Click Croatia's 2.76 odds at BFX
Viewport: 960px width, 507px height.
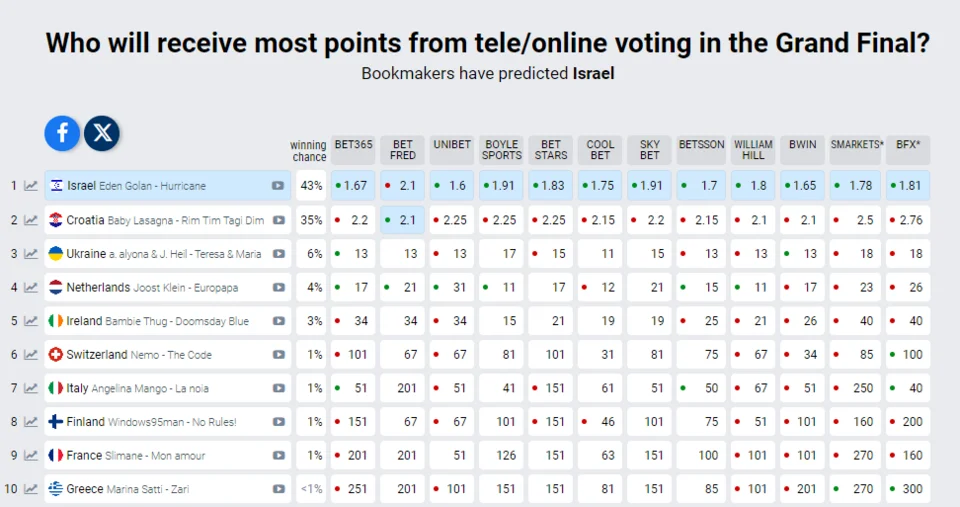click(x=908, y=220)
